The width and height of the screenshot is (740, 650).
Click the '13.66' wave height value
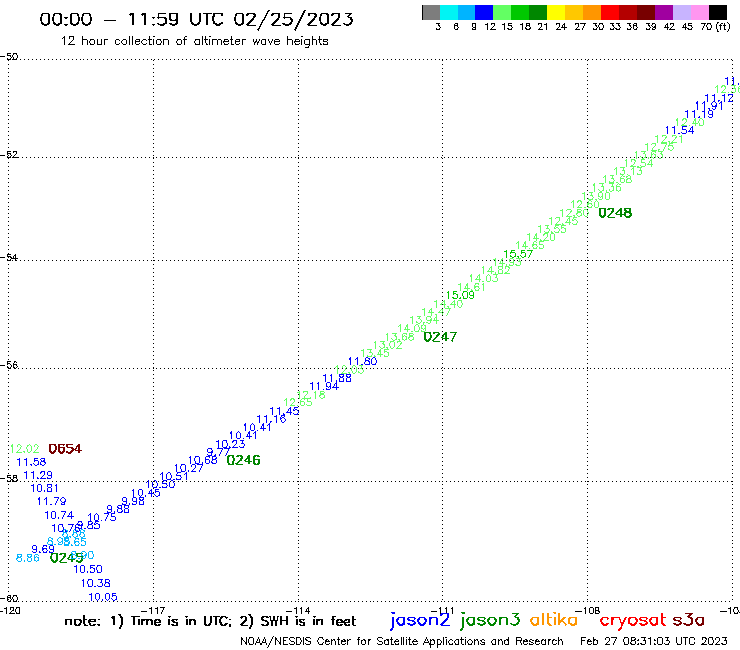tap(400, 337)
